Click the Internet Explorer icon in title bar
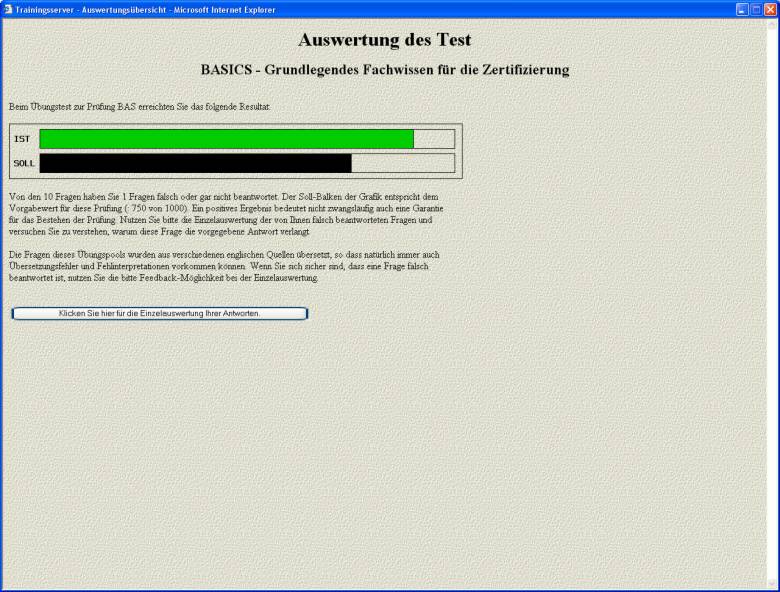Viewport: 780px width, 592px height. (x=8, y=9)
